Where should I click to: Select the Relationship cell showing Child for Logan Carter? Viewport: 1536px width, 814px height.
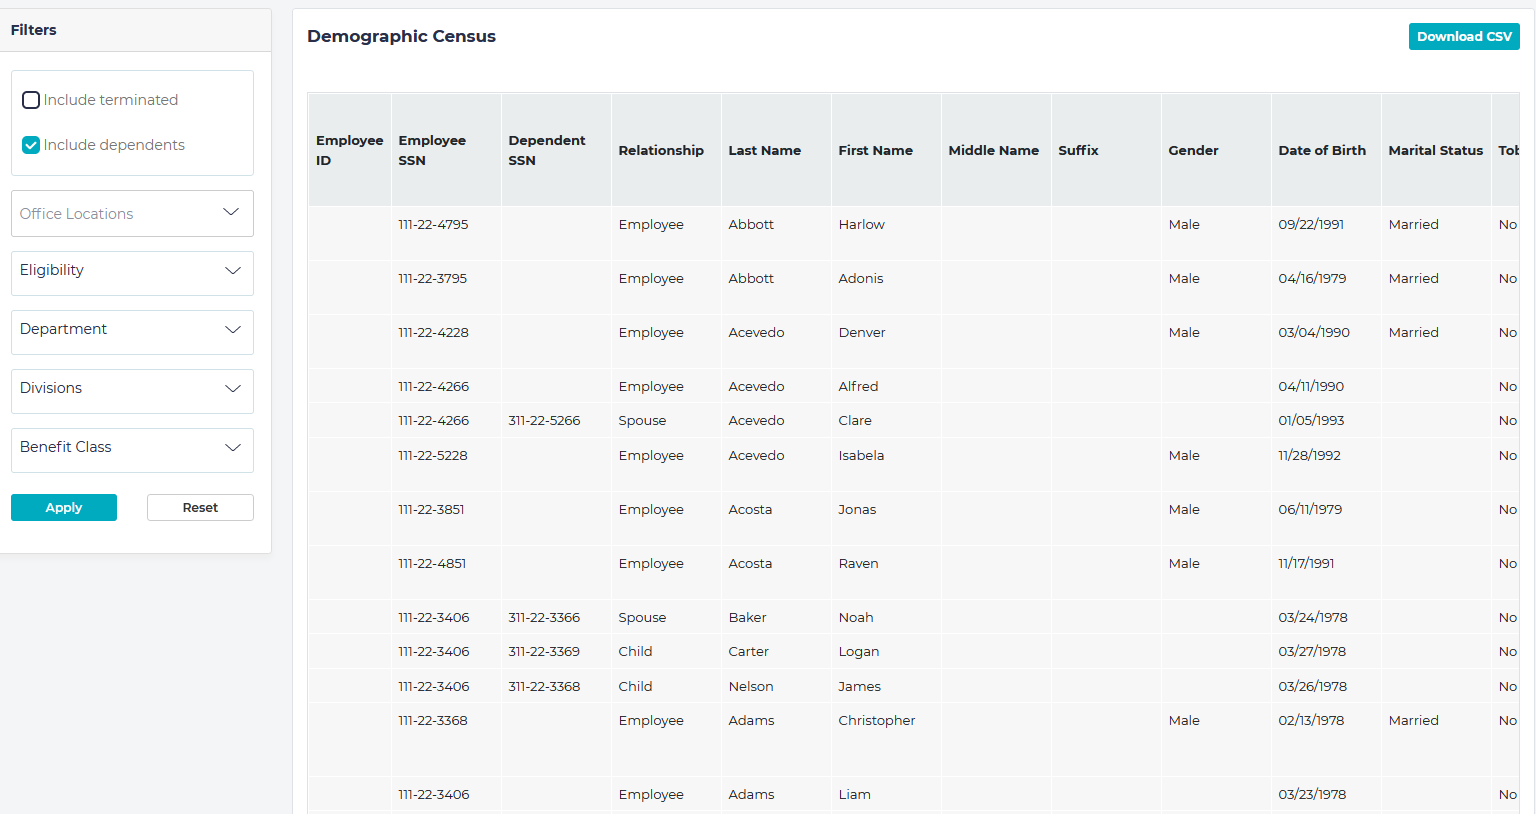pyautogui.click(x=635, y=651)
